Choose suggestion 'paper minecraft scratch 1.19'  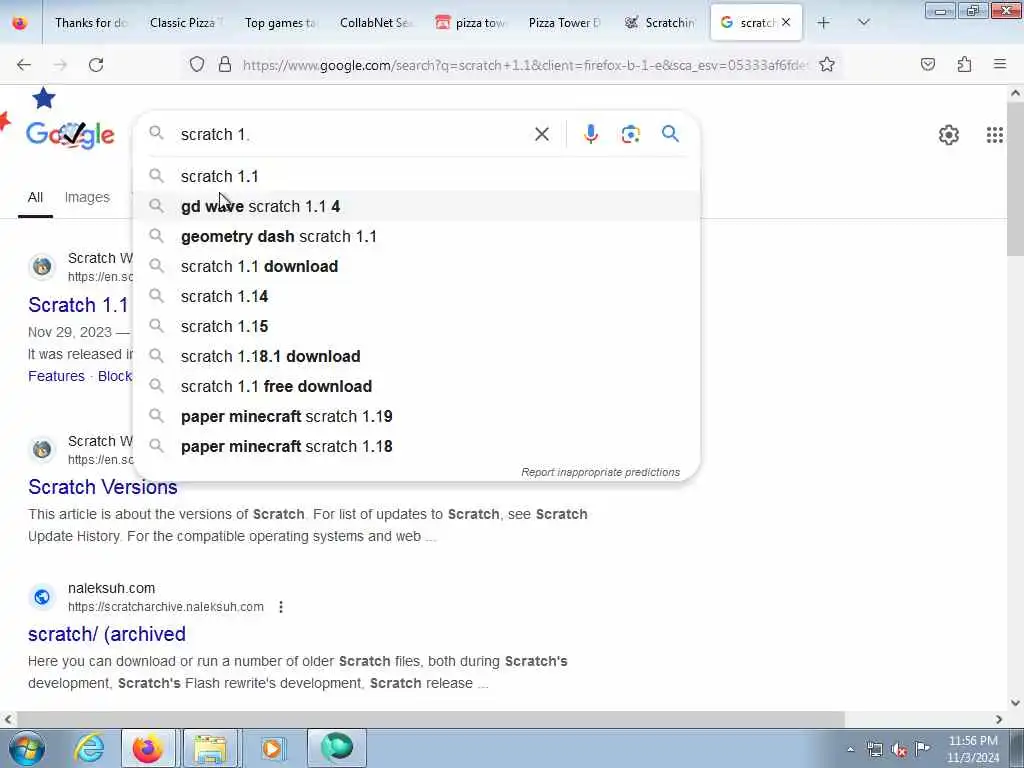(x=417, y=417)
